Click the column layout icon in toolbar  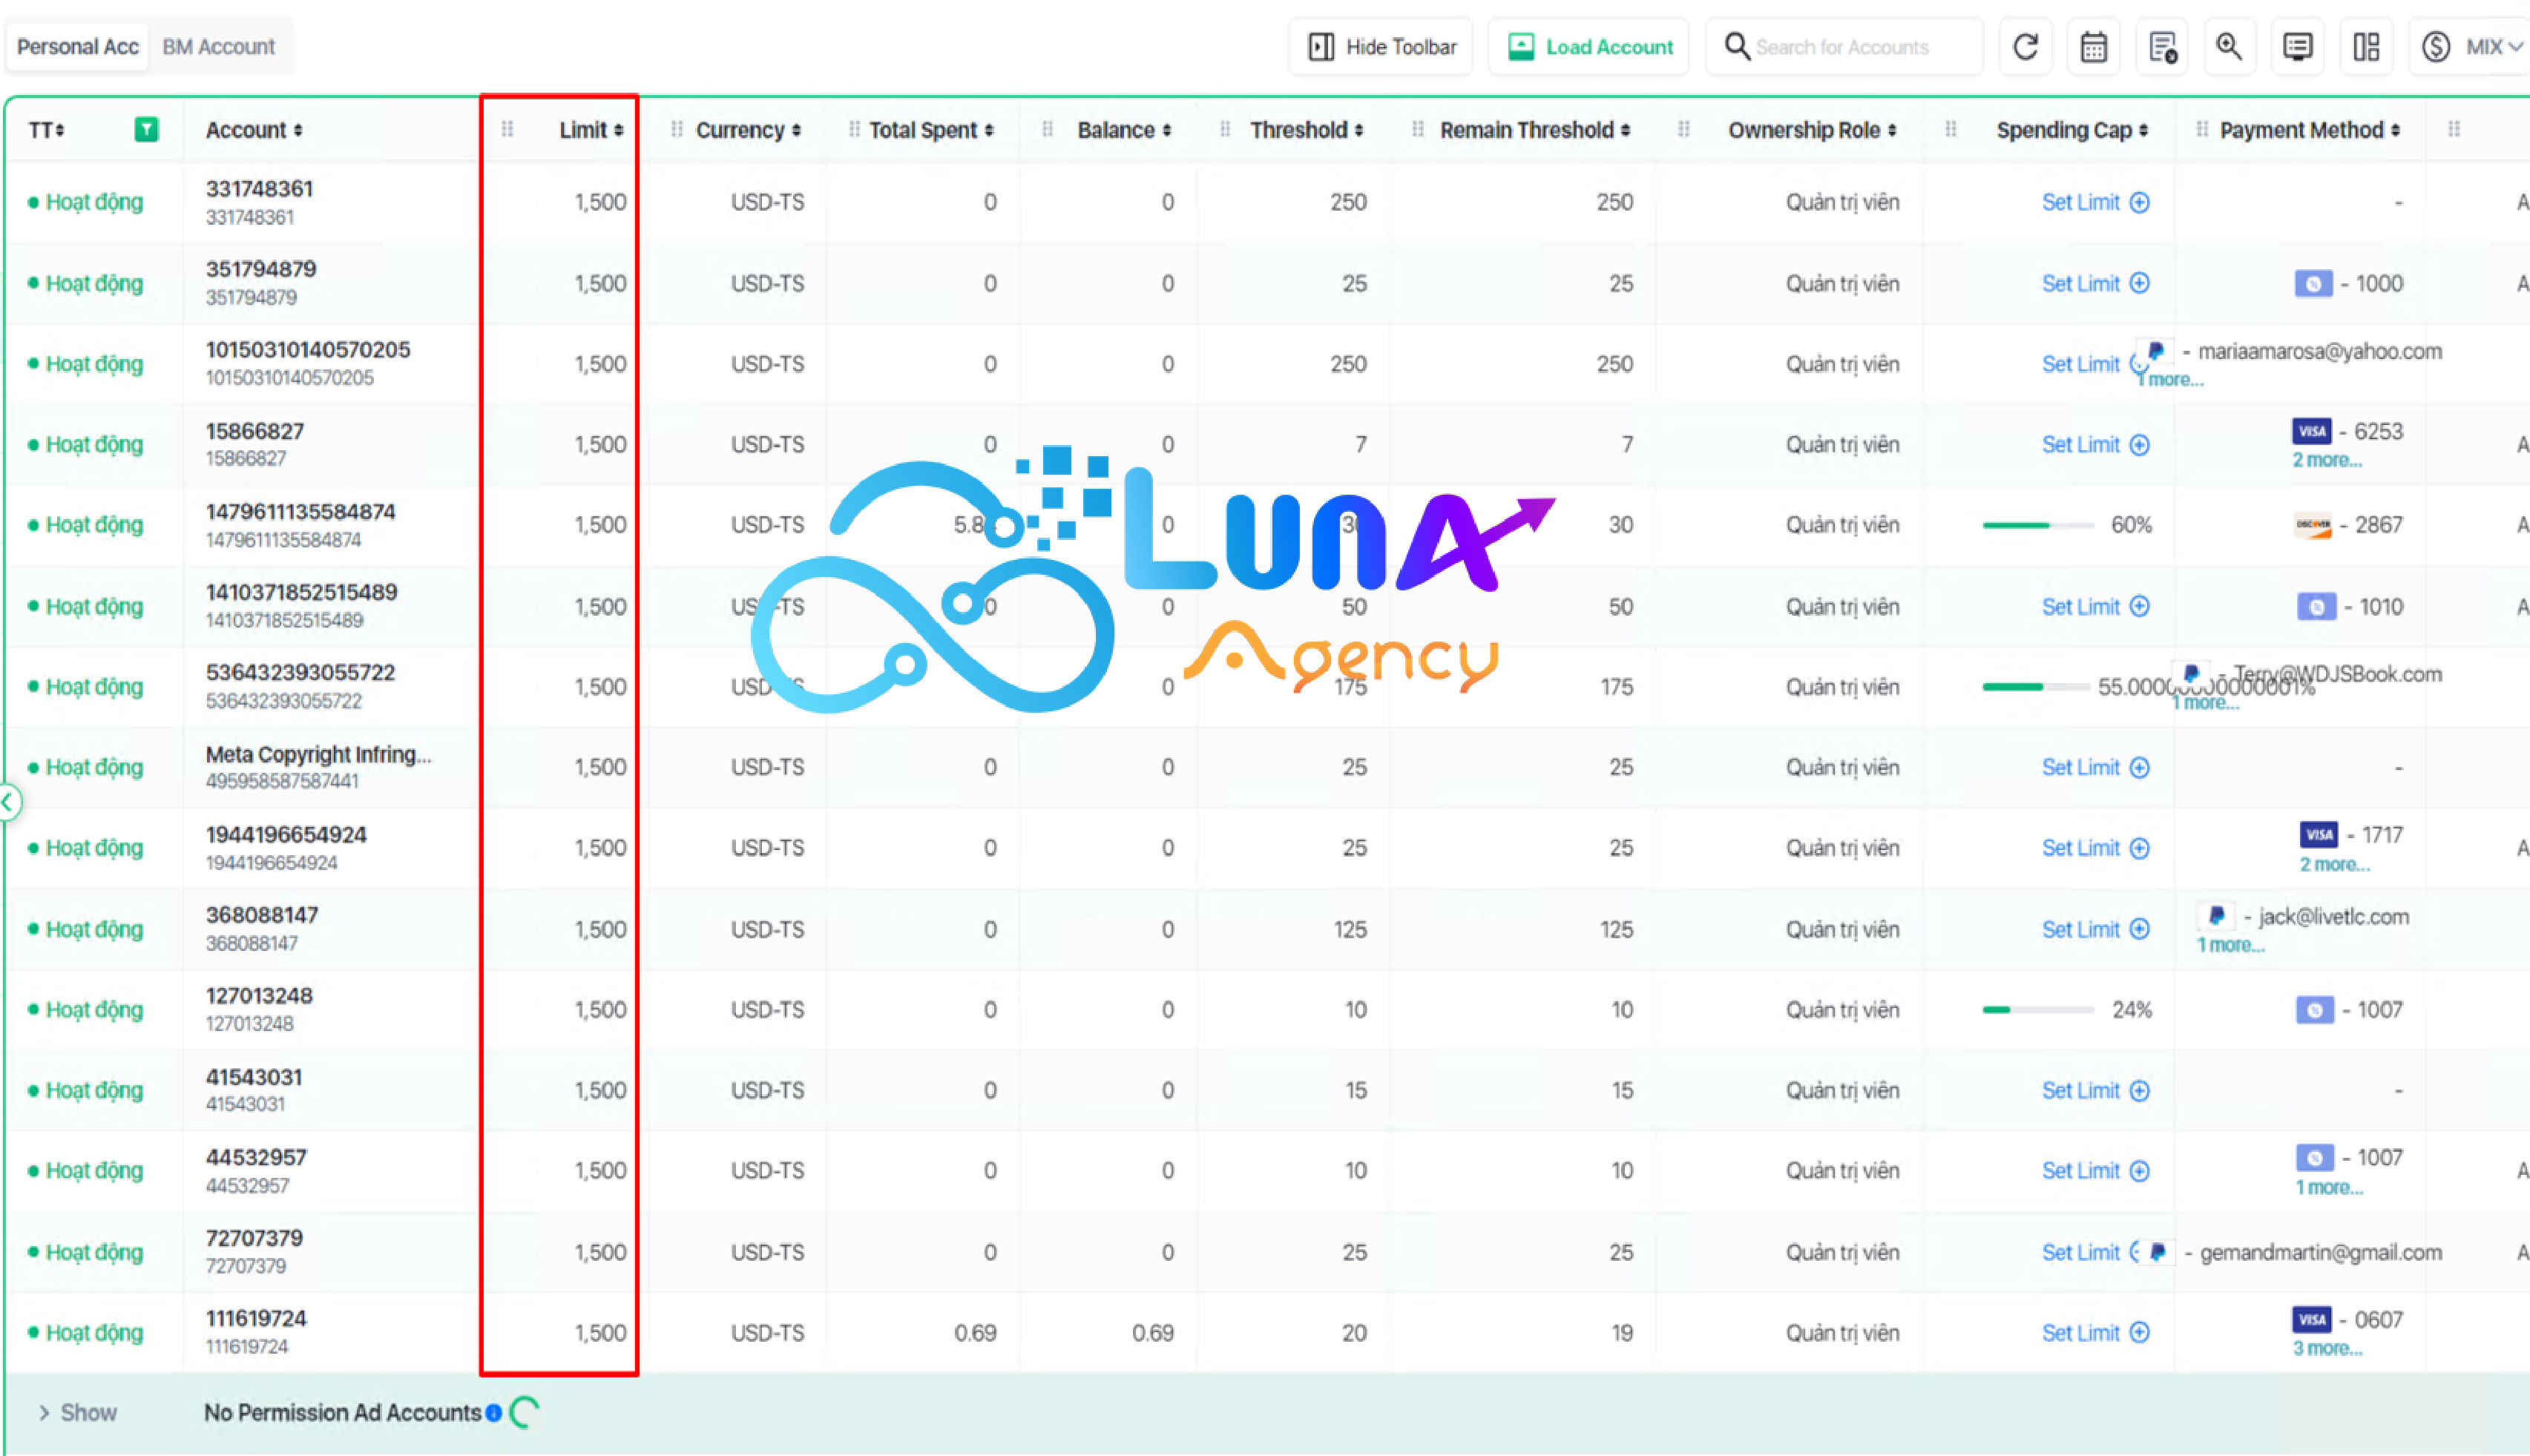pyautogui.click(x=2366, y=47)
